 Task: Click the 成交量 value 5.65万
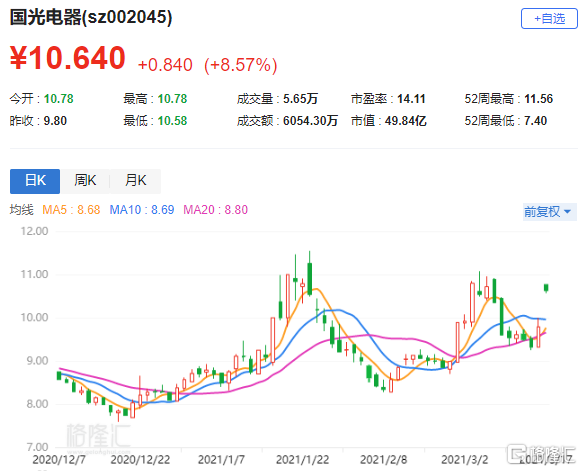point(301,99)
